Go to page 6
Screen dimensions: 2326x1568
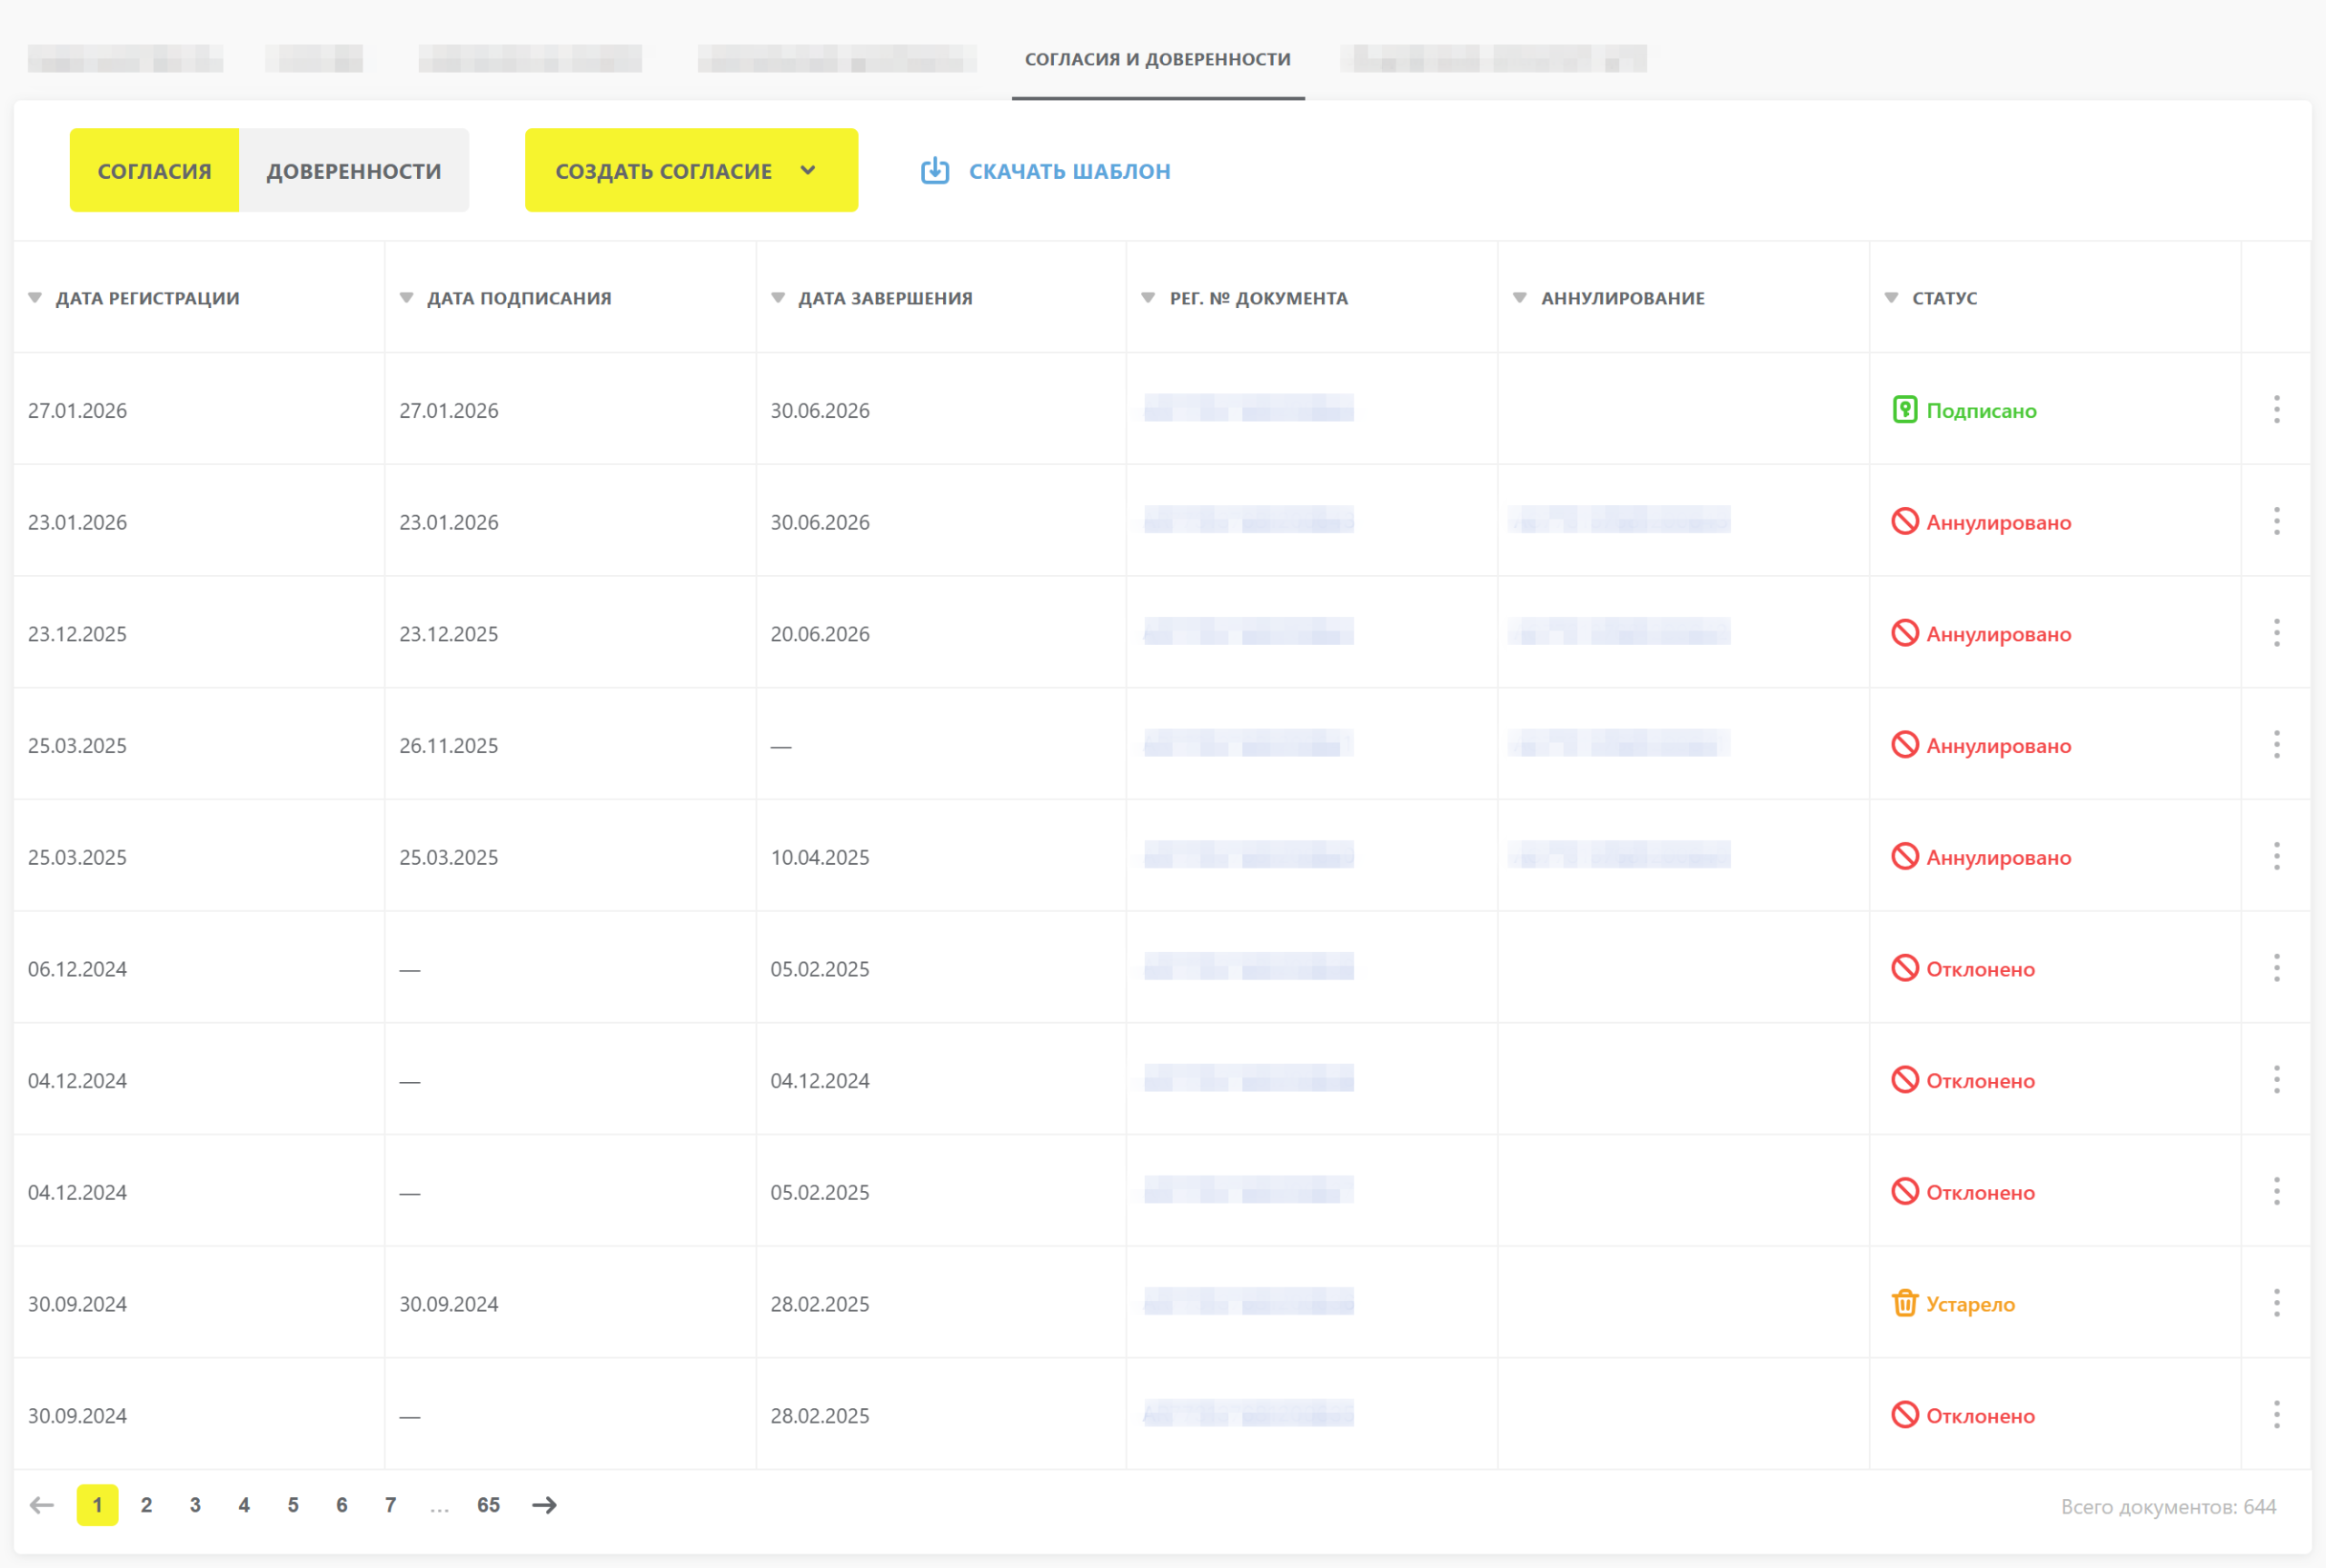(x=342, y=1505)
